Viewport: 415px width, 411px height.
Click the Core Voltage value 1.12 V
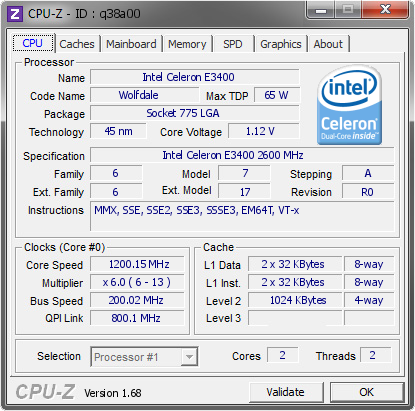pyautogui.click(x=264, y=131)
